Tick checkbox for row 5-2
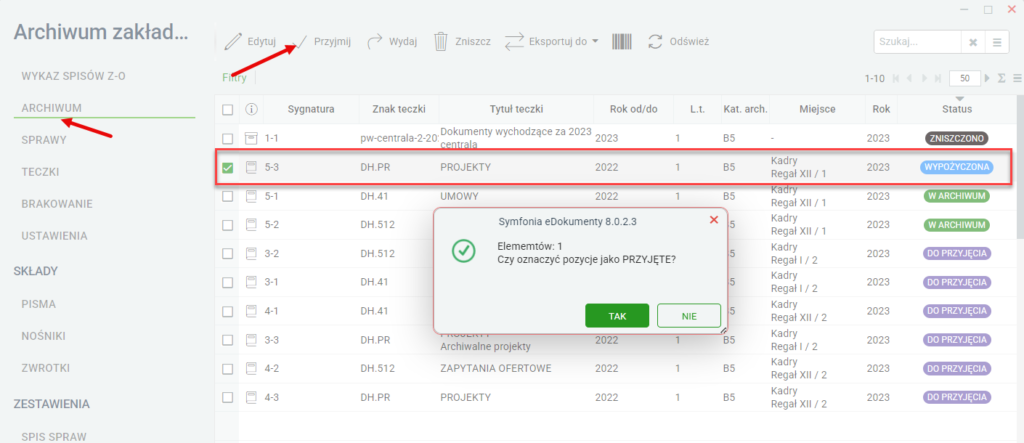The image size is (1024, 443). (227, 225)
